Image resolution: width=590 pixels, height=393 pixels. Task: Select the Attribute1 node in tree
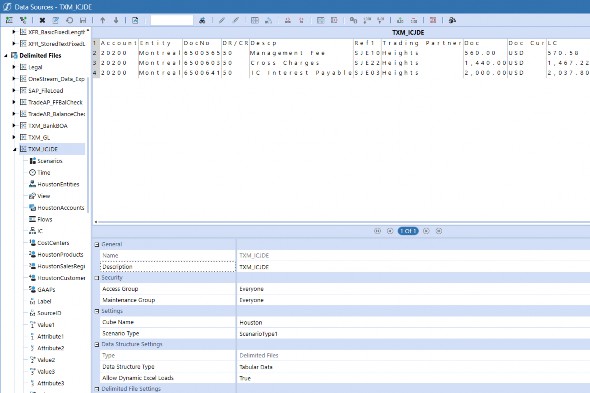point(47,336)
